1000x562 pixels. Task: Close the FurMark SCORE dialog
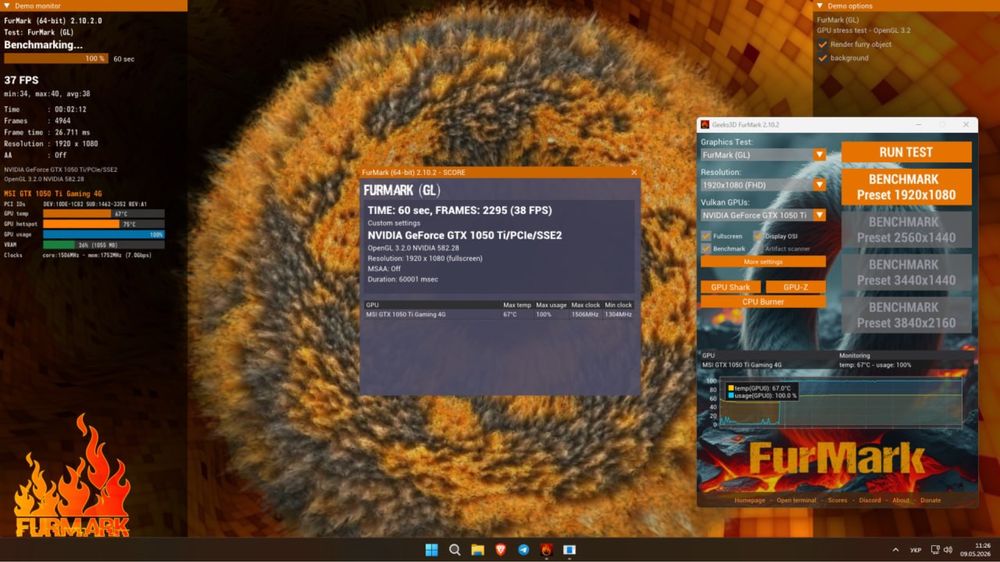point(634,172)
